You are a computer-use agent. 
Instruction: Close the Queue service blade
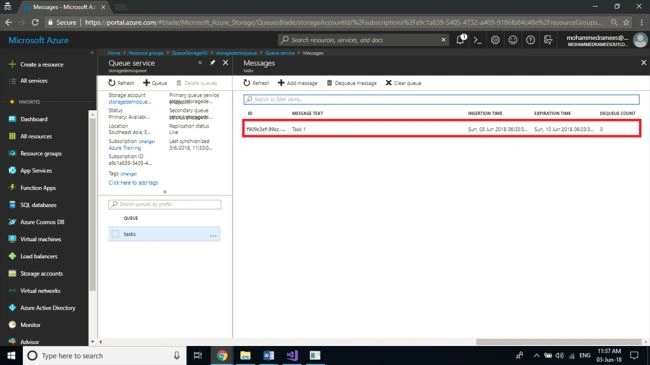225,63
